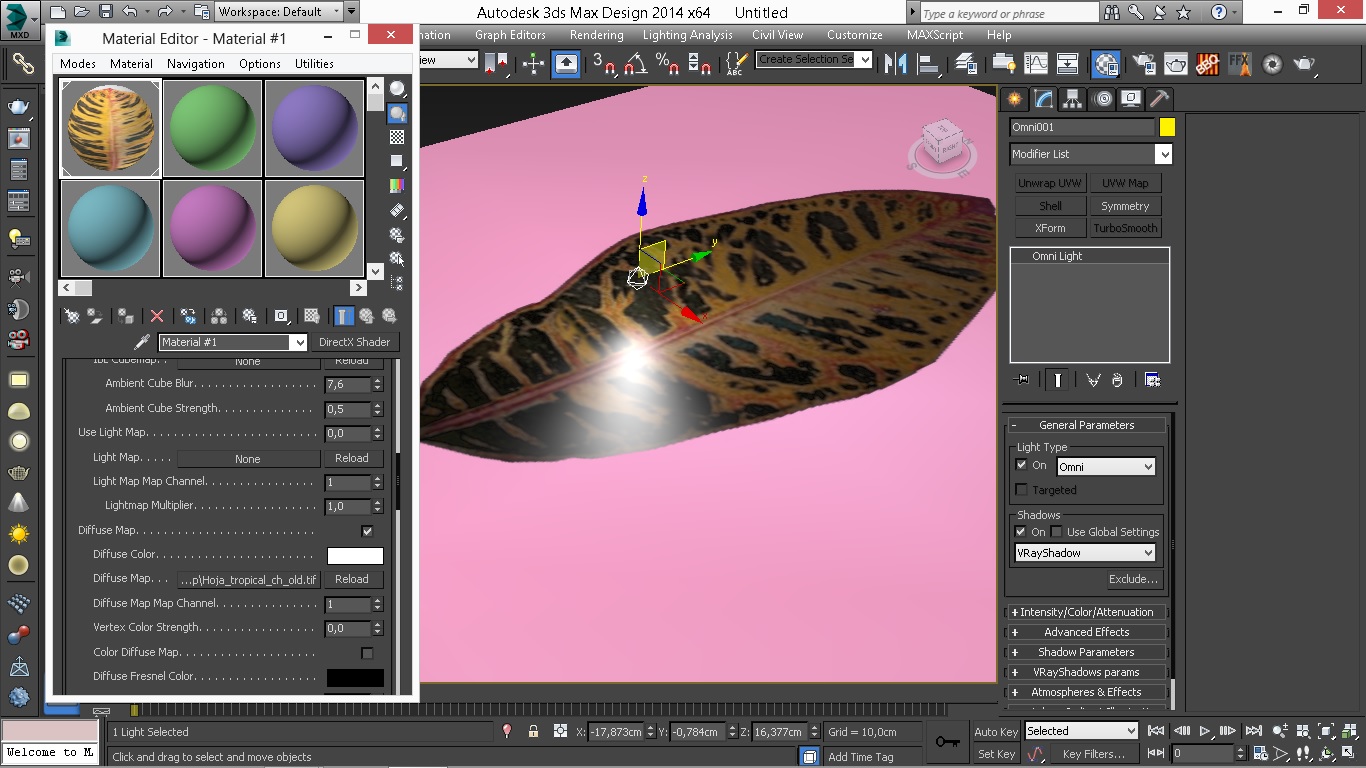Toggle the Shadows On checkbox

1021,532
